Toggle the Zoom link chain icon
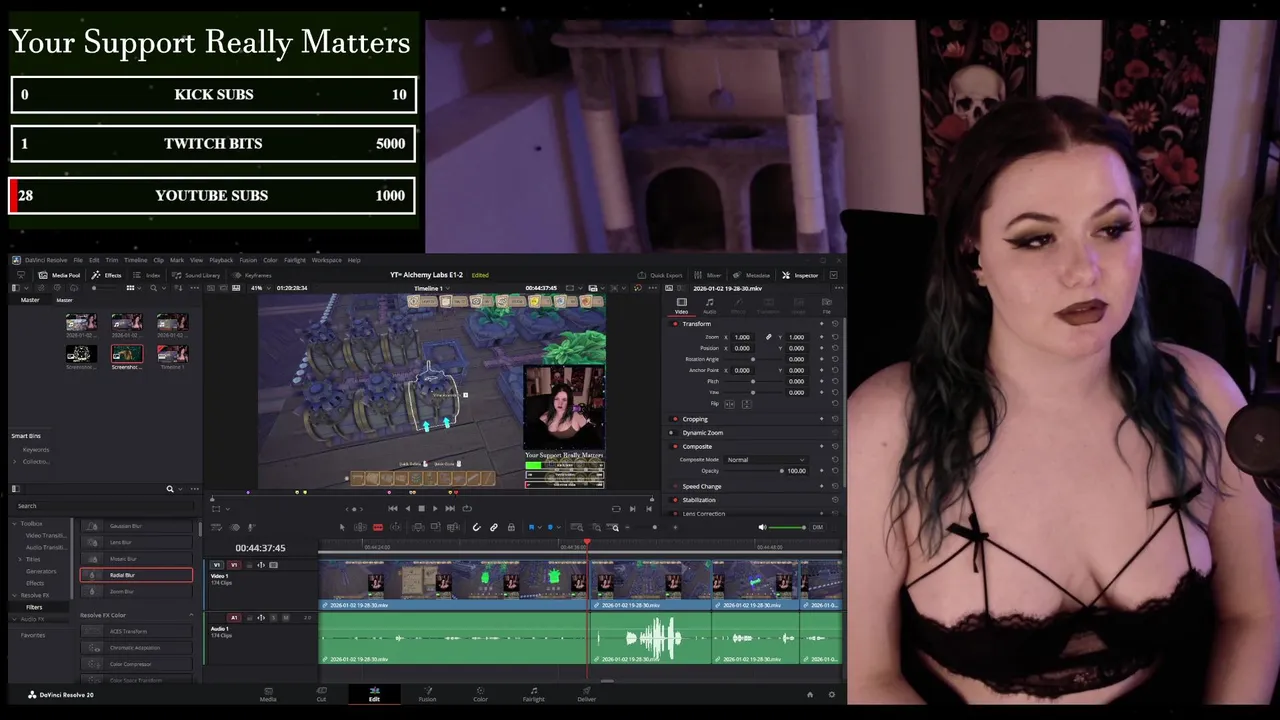This screenshot has height=720, width=1280. coord(768,337)
